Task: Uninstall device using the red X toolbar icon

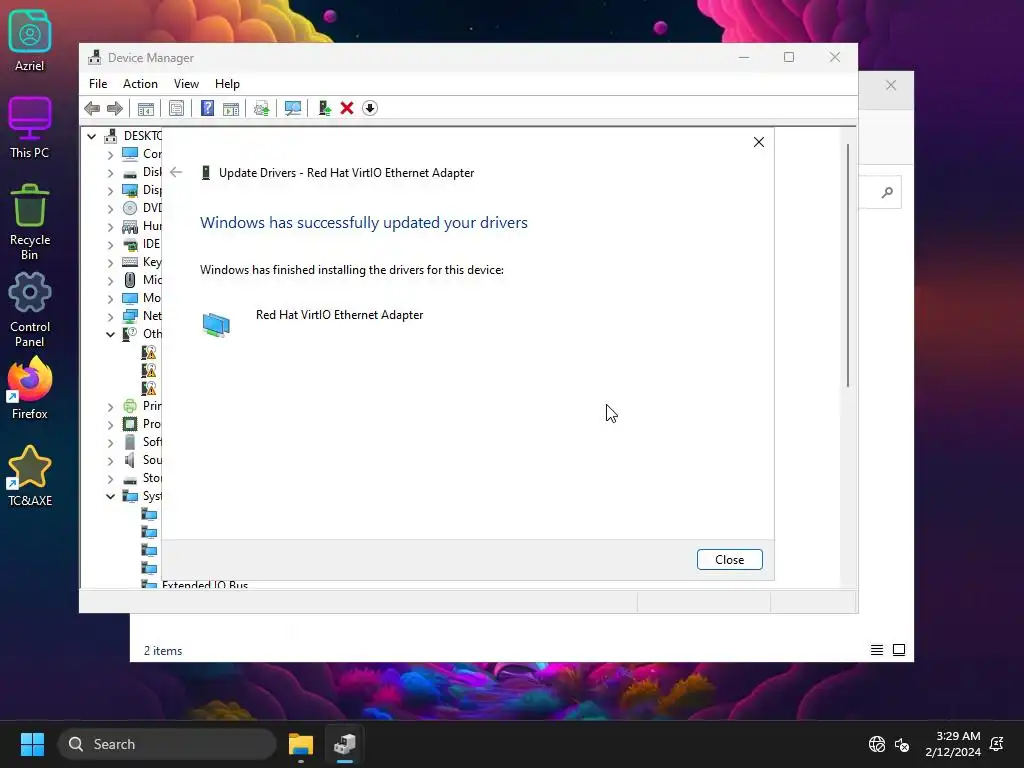Action: tap(347, 108)
